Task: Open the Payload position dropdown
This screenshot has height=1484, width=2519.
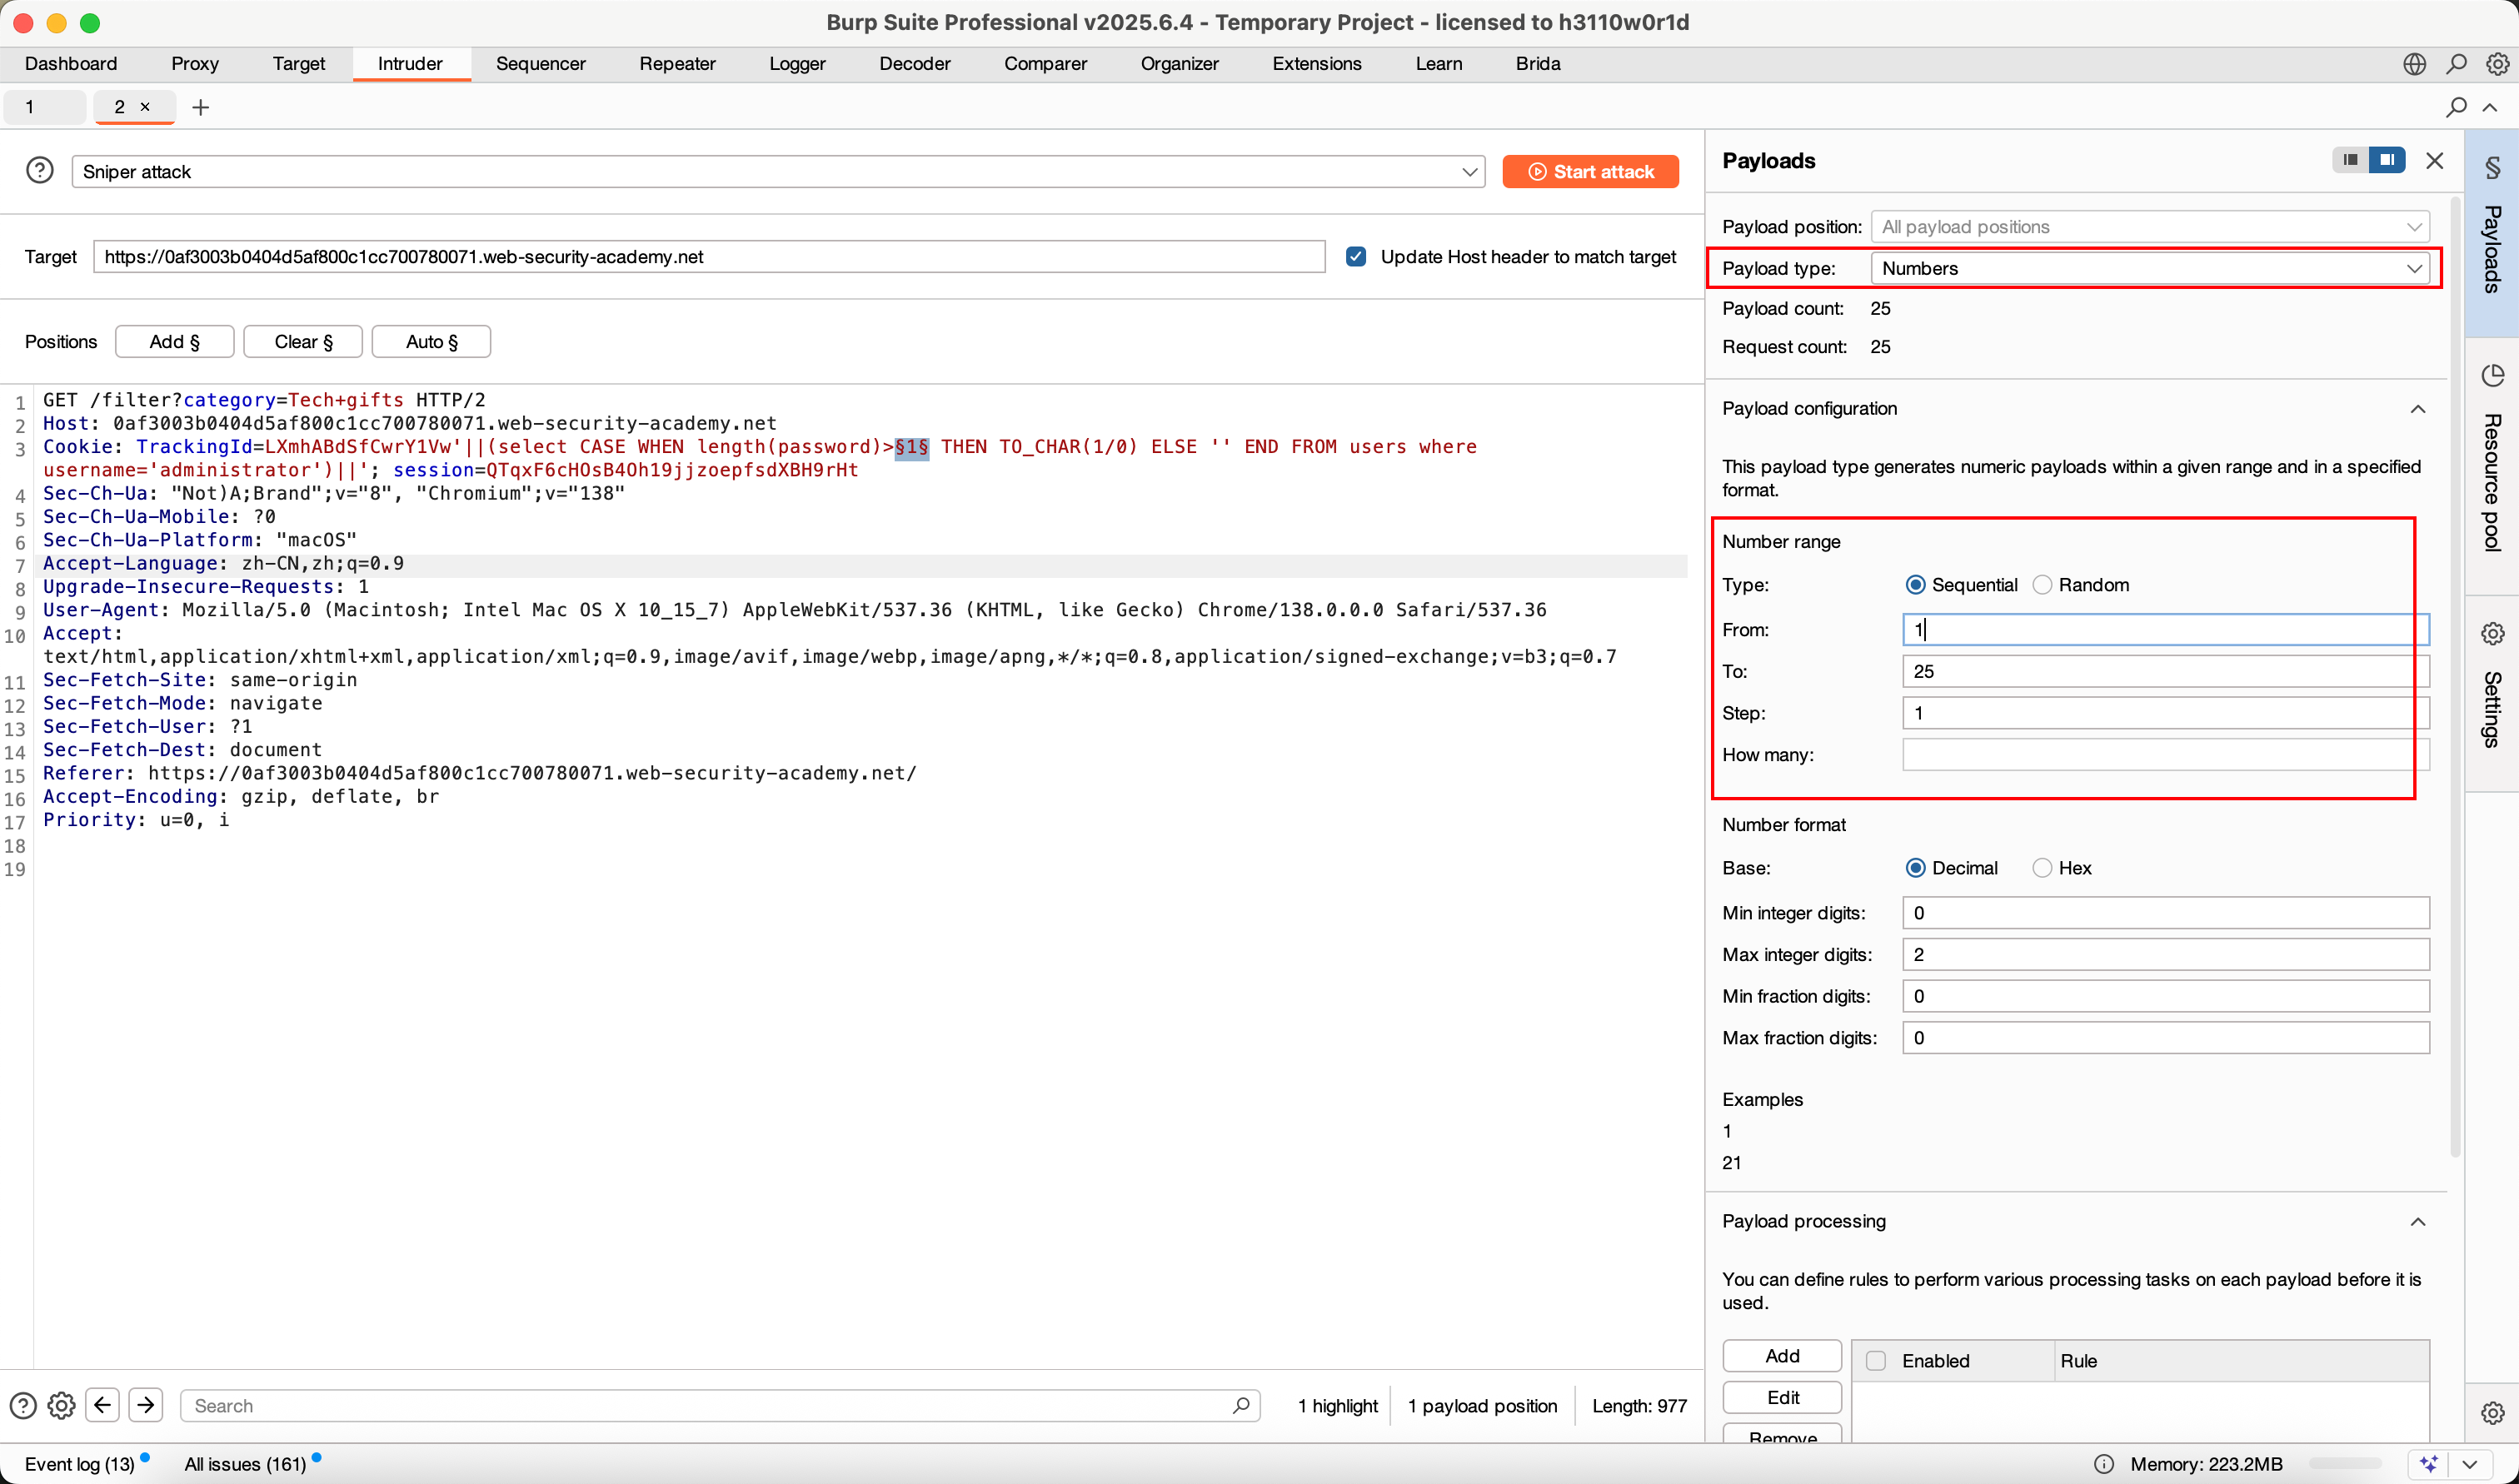Action: (2150, 227)
